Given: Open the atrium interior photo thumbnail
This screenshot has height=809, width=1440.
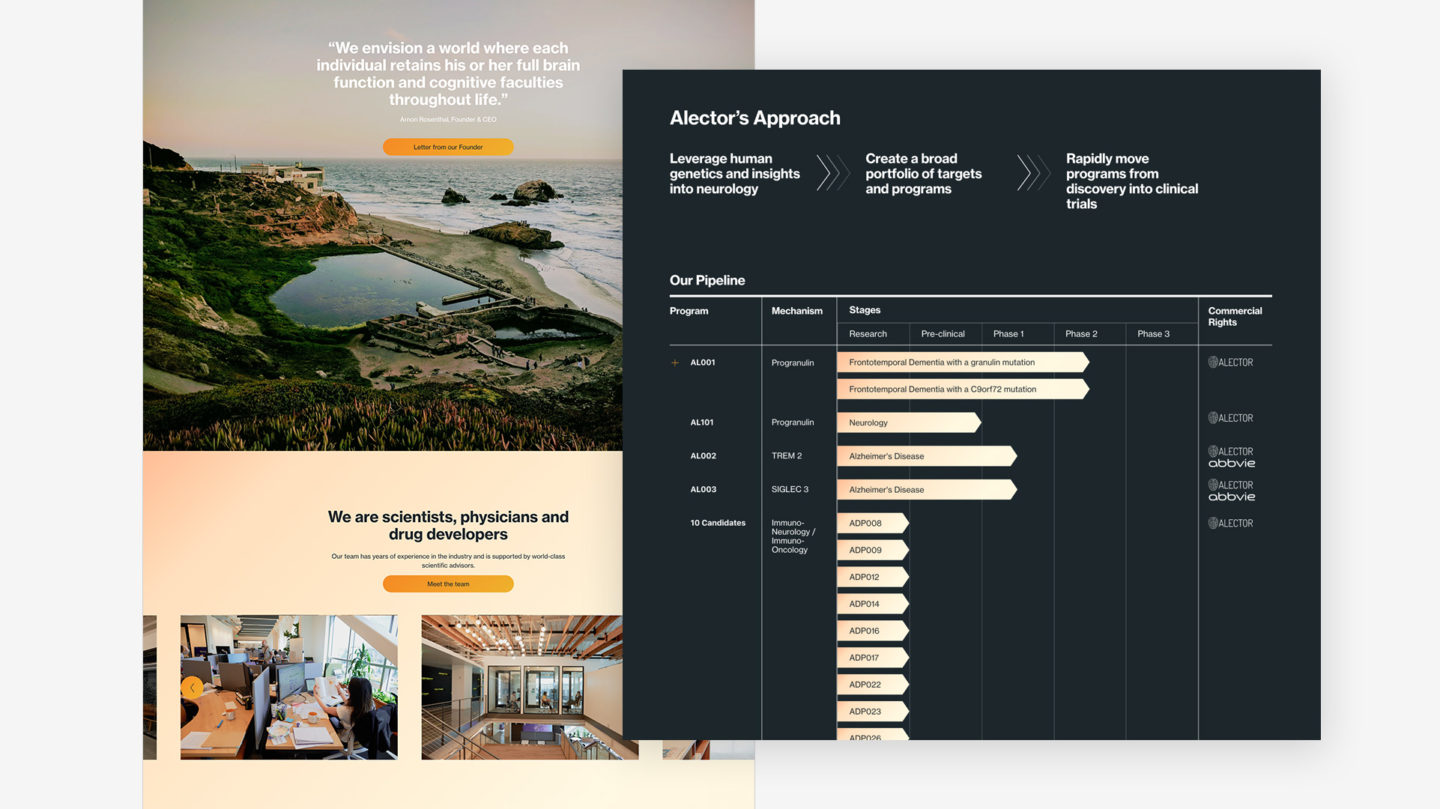Looking at the screenshot, I should pos(522,687).
